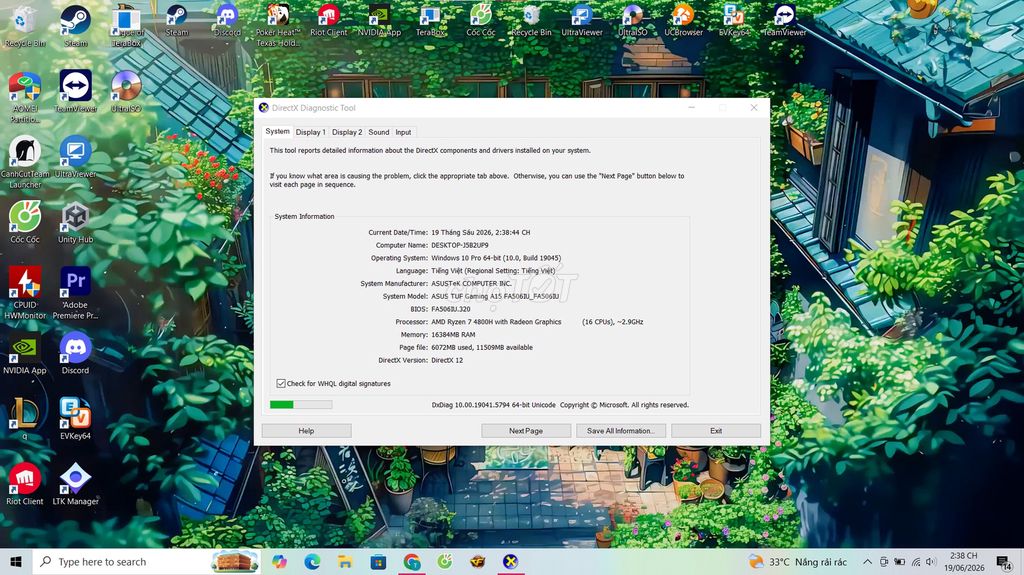This screenshot has width=1024, height=575.
Task: Click DirectX Diagnostic Tool title icon
Action: pyautogui.click(x=264, y=108)
